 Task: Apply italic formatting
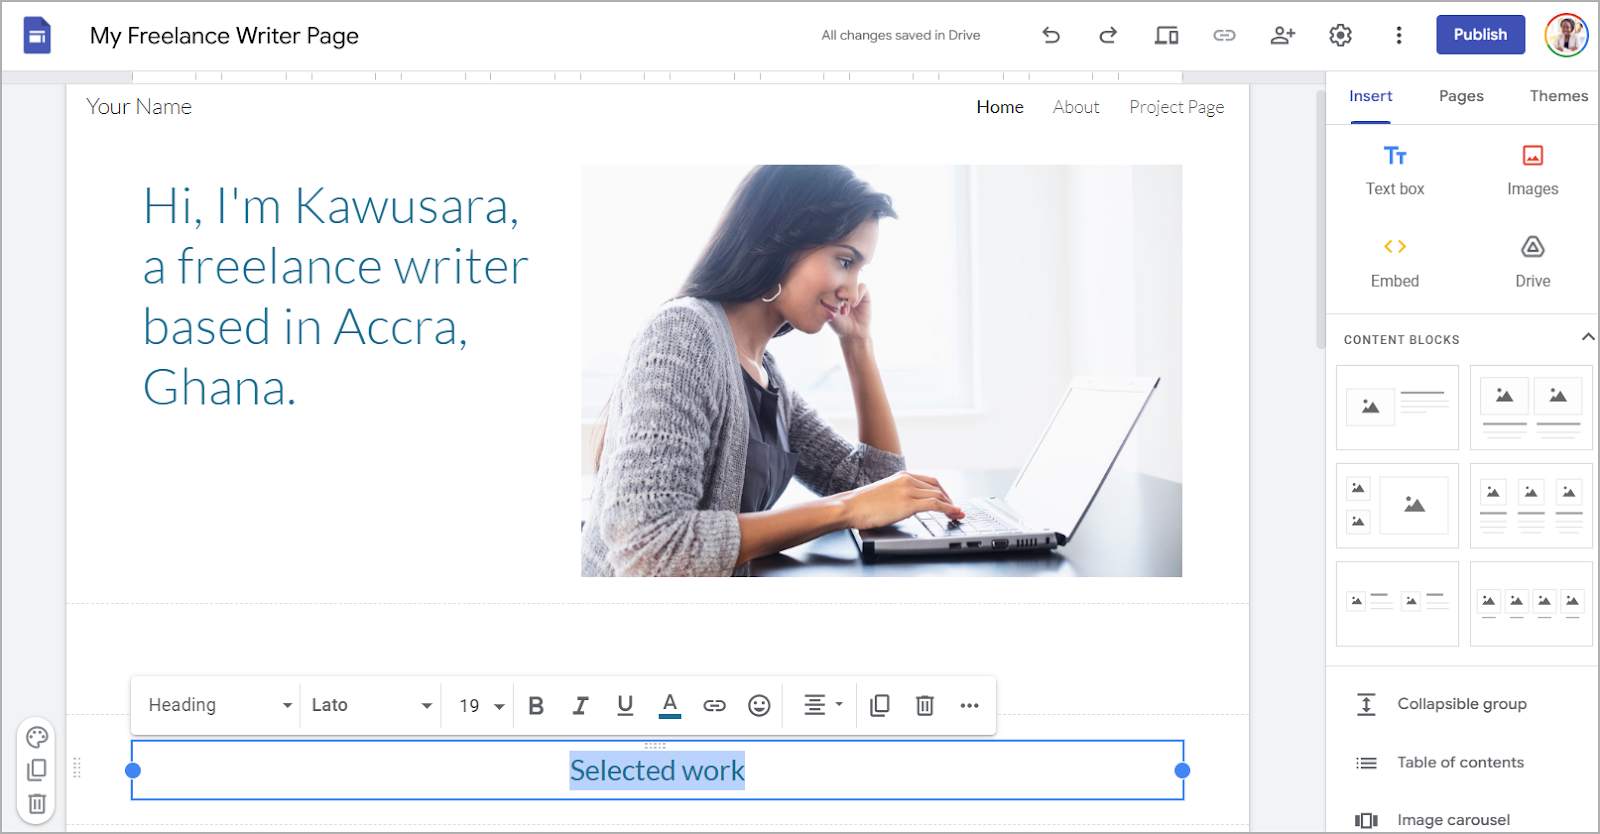click(x=580, y=705)
